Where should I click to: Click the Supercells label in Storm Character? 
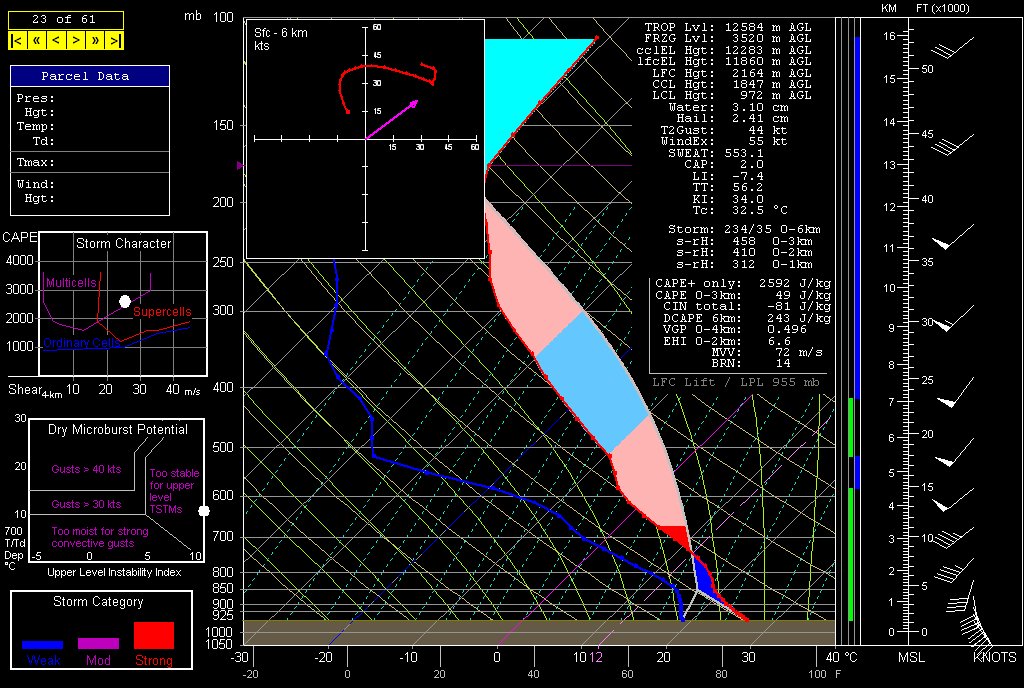click(162, 312)
